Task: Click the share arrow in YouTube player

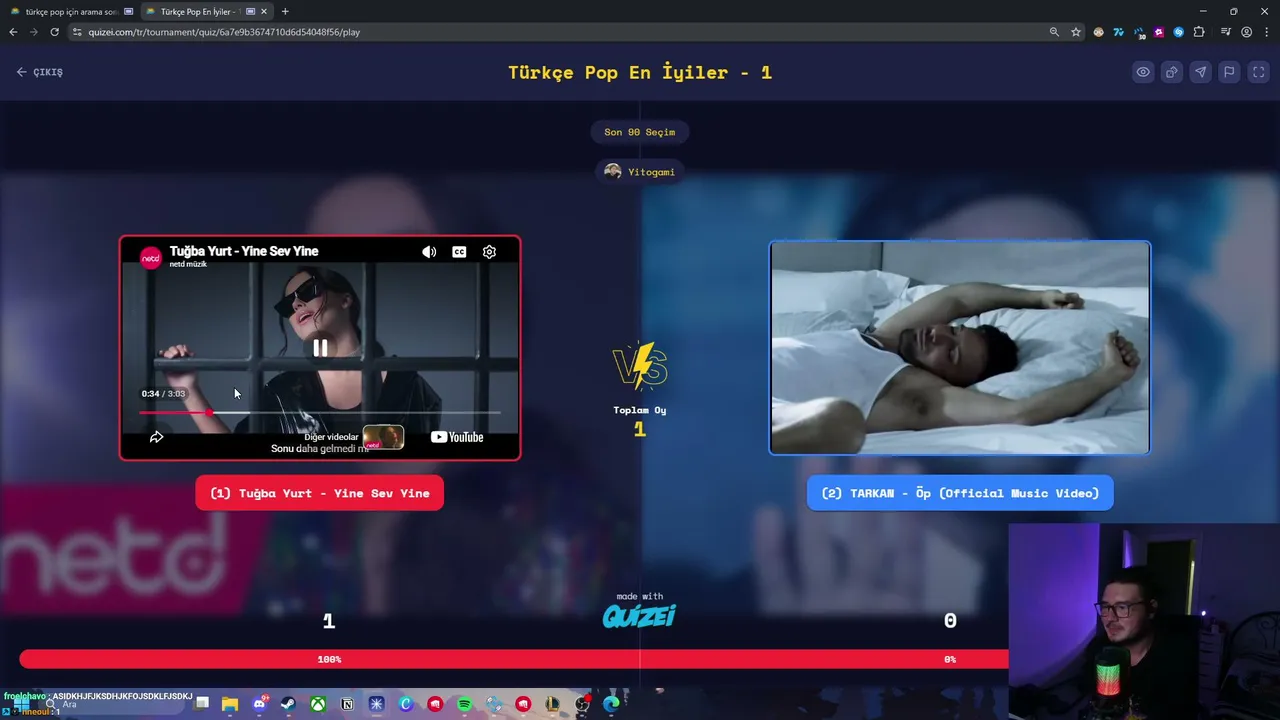Action: tap(157, 437)
